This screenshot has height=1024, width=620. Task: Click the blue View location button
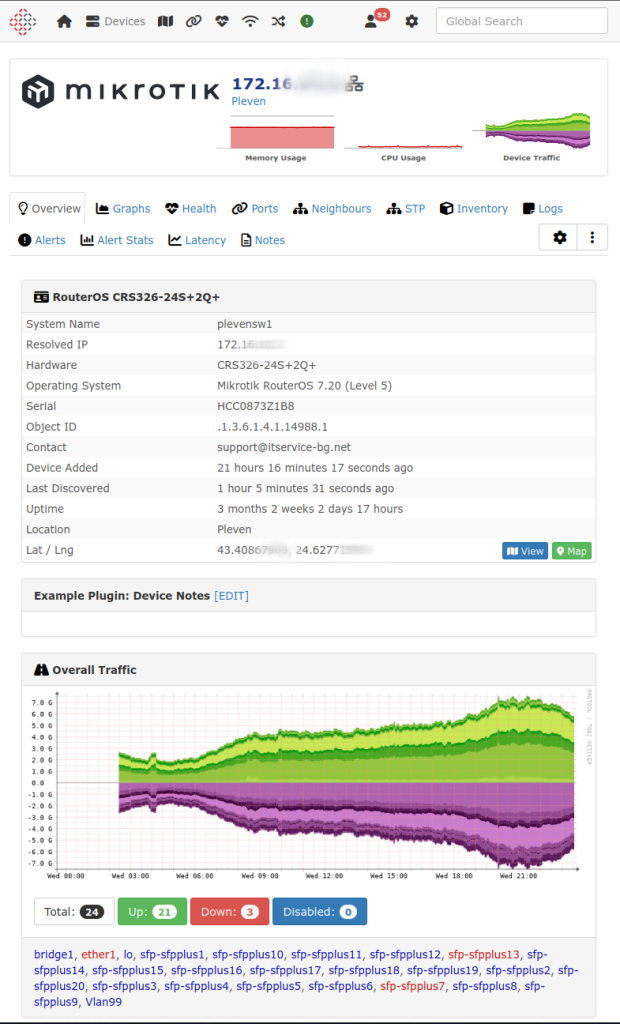[x=525, y=551]
